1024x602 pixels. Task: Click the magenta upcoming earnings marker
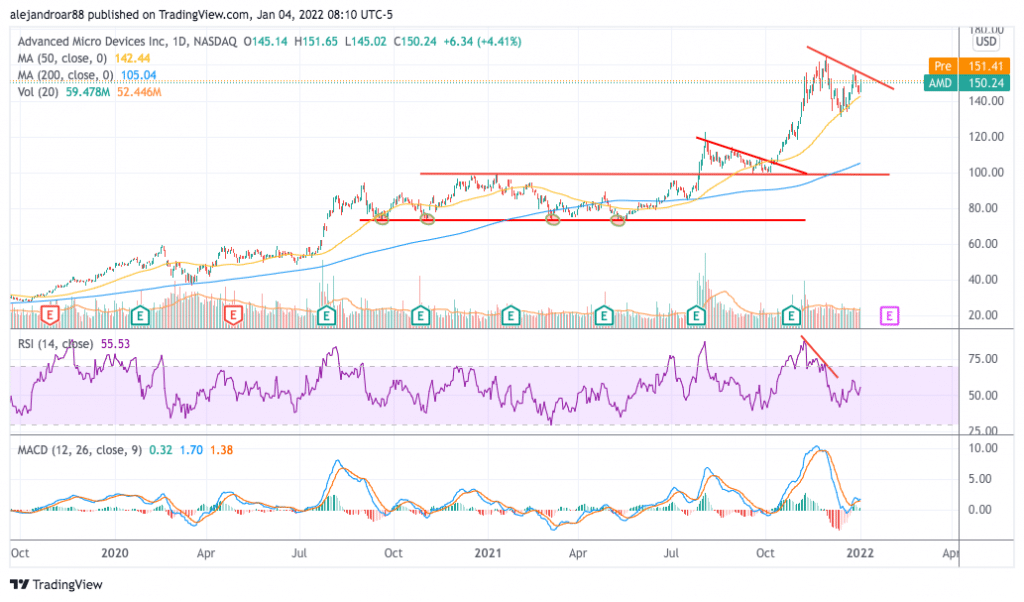click(x=889, y=317)
